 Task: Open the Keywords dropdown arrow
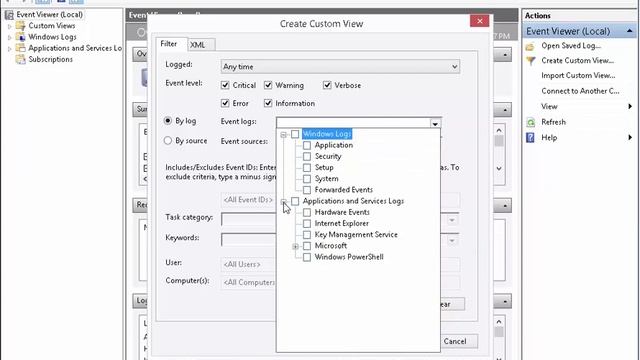pos(452,240)
